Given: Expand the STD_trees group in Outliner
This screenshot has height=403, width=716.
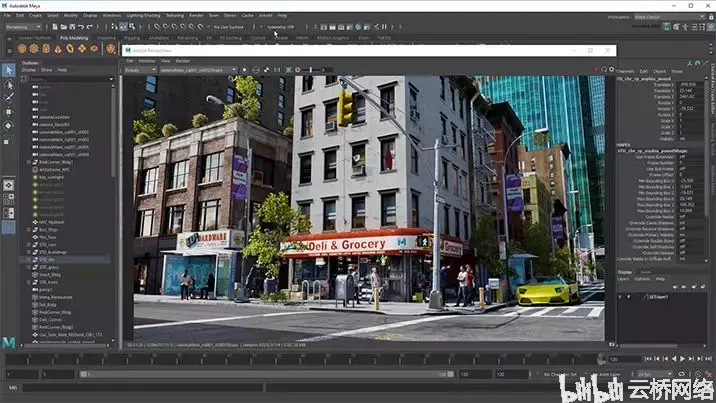Looking at the screenshot, I should point(29,282).
